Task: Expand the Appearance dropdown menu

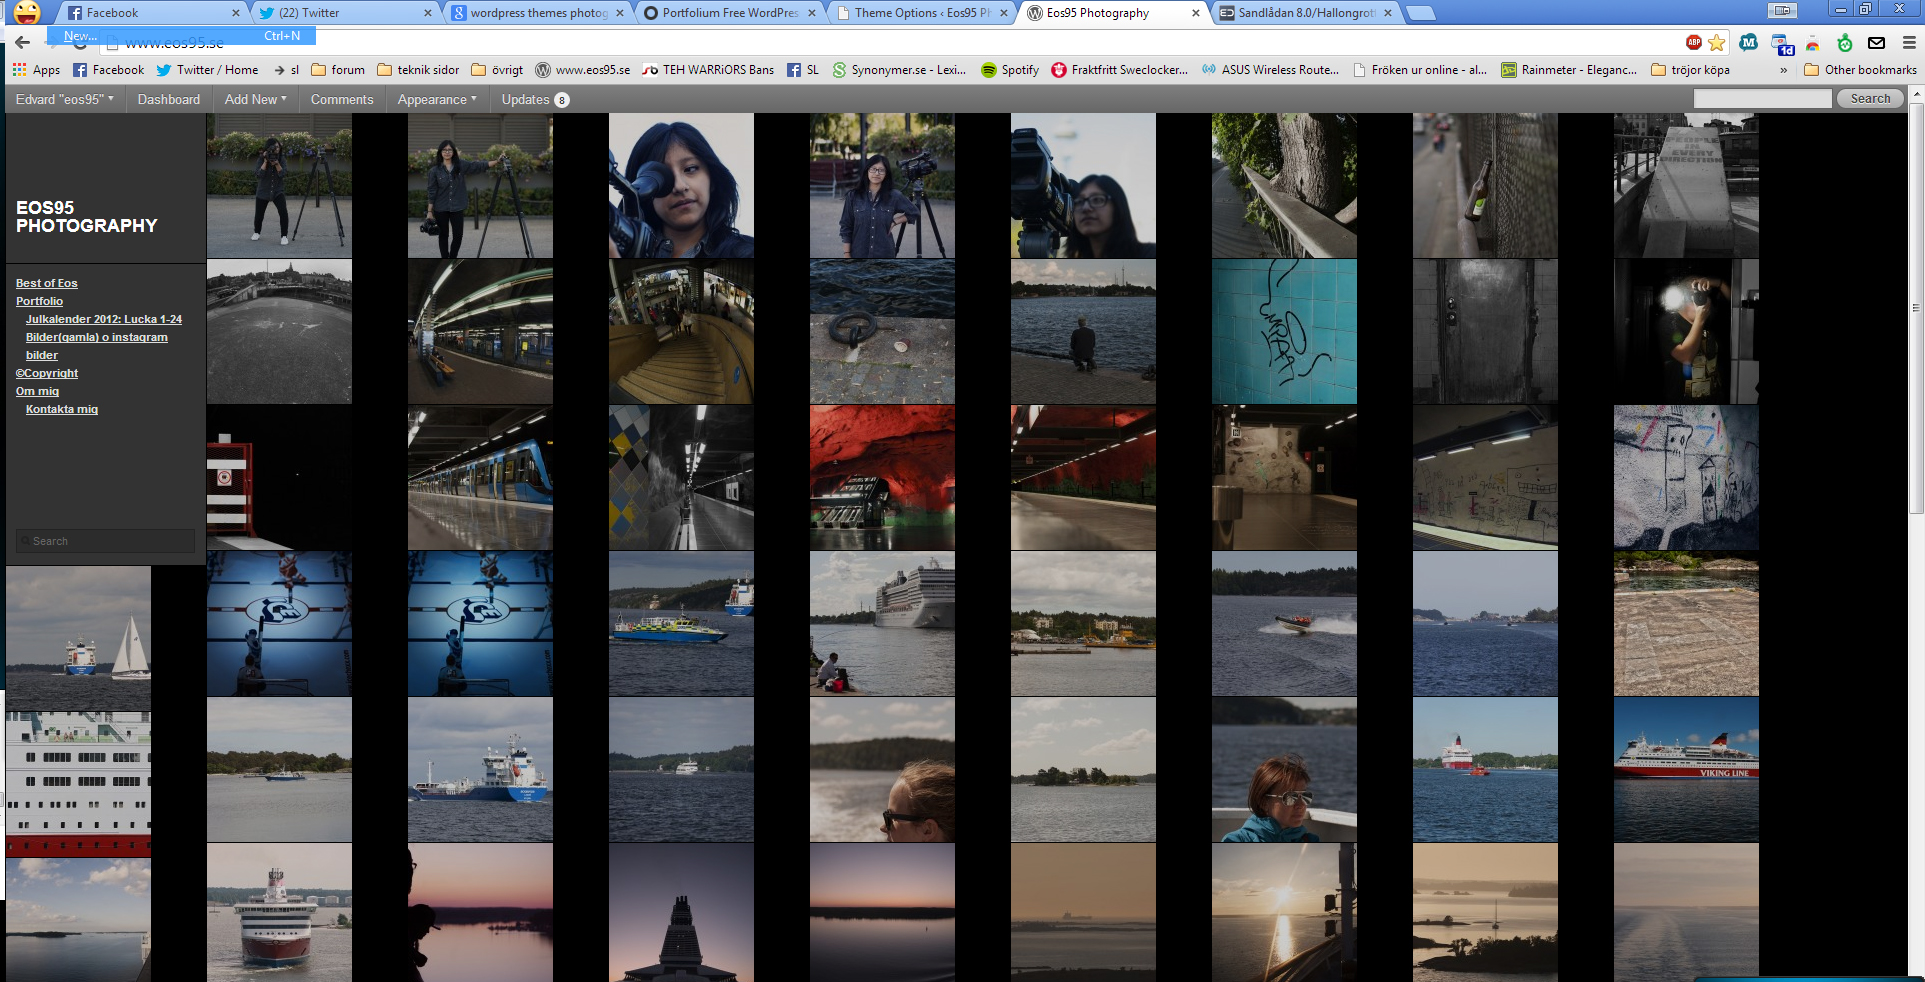Action: pyautogui.click(x=436, y=99)
